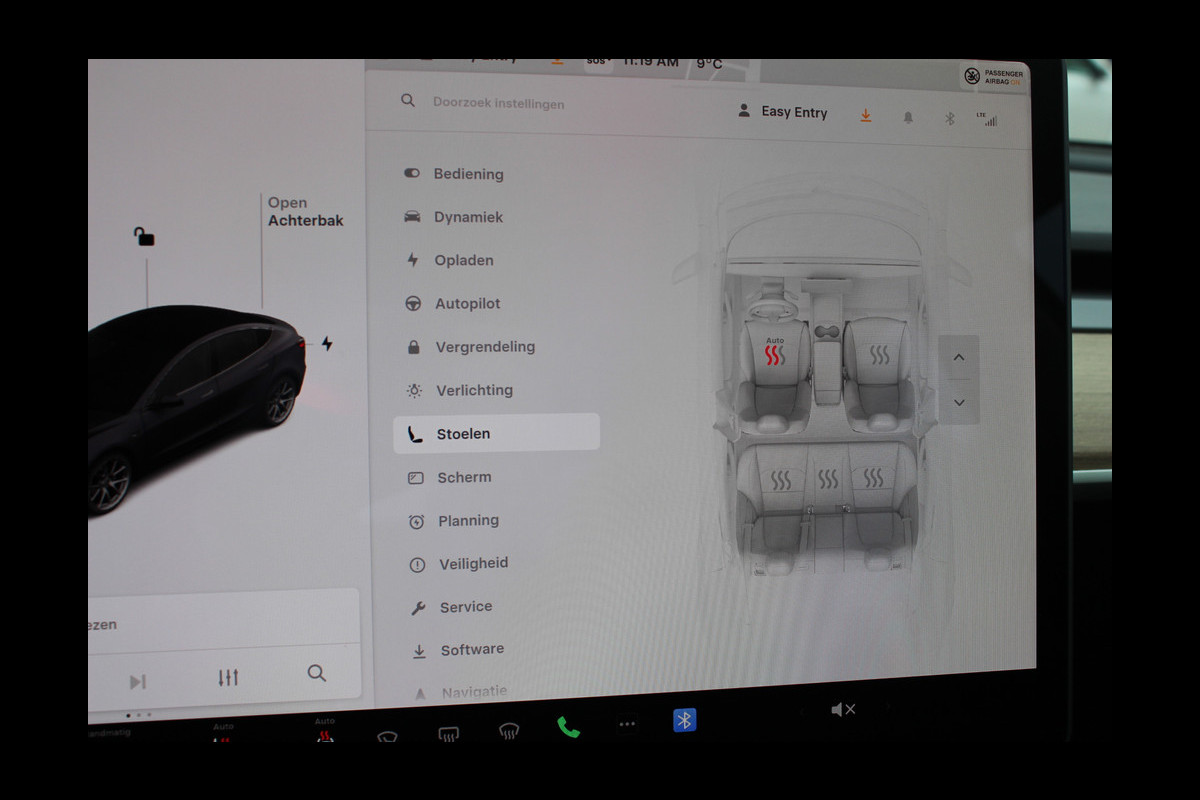The height and width of the screenshot is (800, 1200).
Task: Tap the muted volume speaker icon
Action: (842, 710)
